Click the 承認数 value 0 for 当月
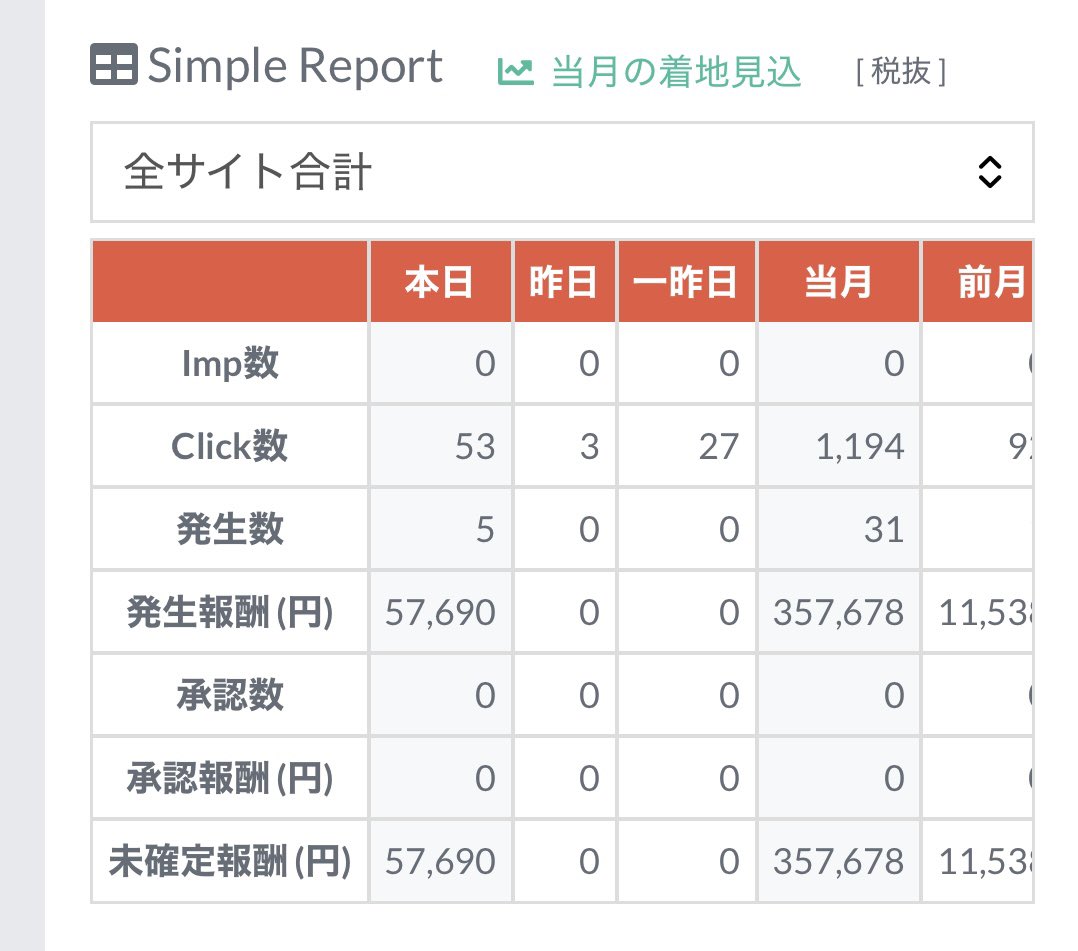 pyautogui.click(x=894, y=695)
